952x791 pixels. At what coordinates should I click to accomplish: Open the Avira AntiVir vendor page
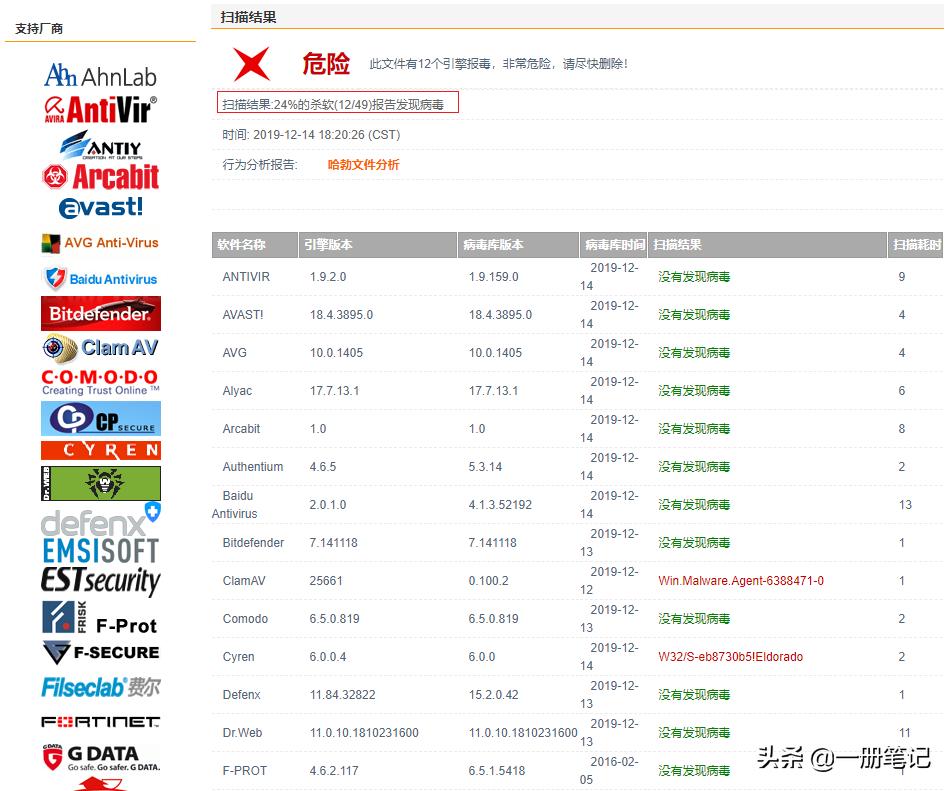tap(100, 108)
